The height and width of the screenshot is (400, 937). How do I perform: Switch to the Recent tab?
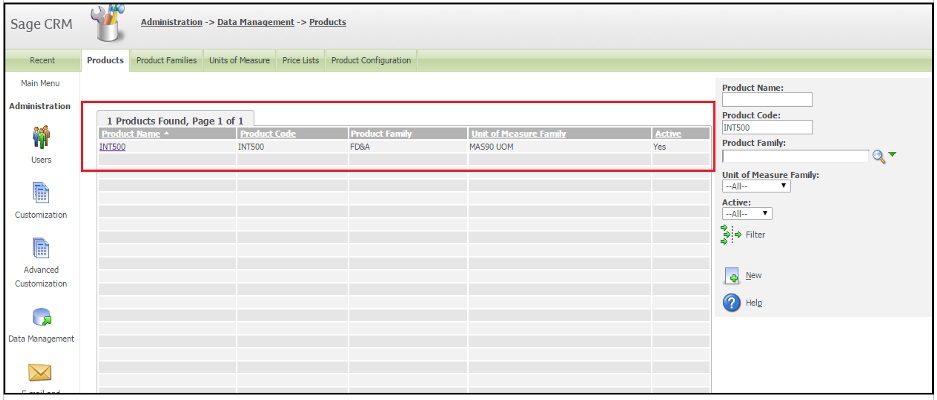tap(42, 60)
